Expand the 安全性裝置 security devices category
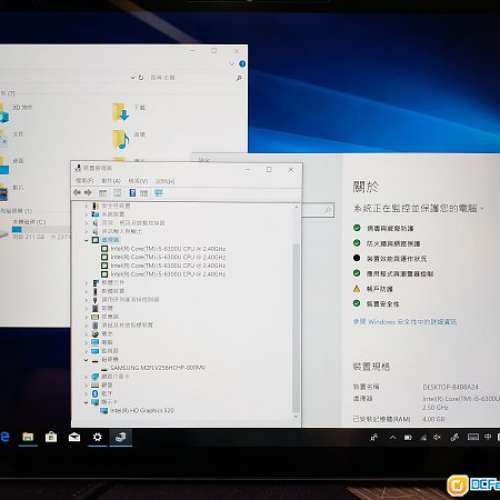Screen dimensions: 500x500 tap(86, 206)
